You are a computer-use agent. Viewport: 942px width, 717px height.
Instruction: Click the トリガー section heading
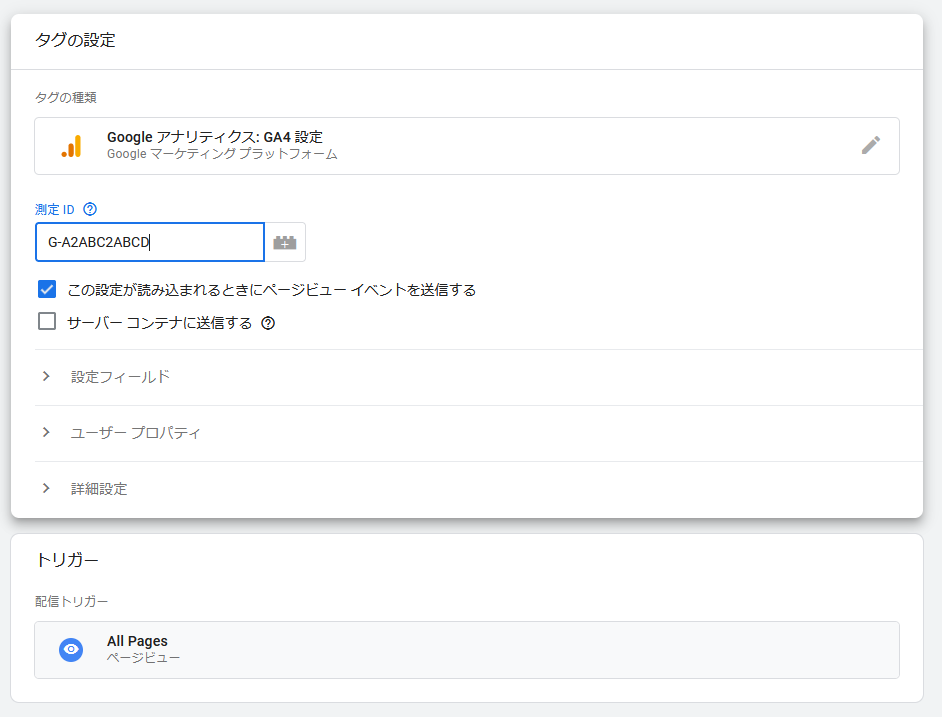tap(67, 560)
